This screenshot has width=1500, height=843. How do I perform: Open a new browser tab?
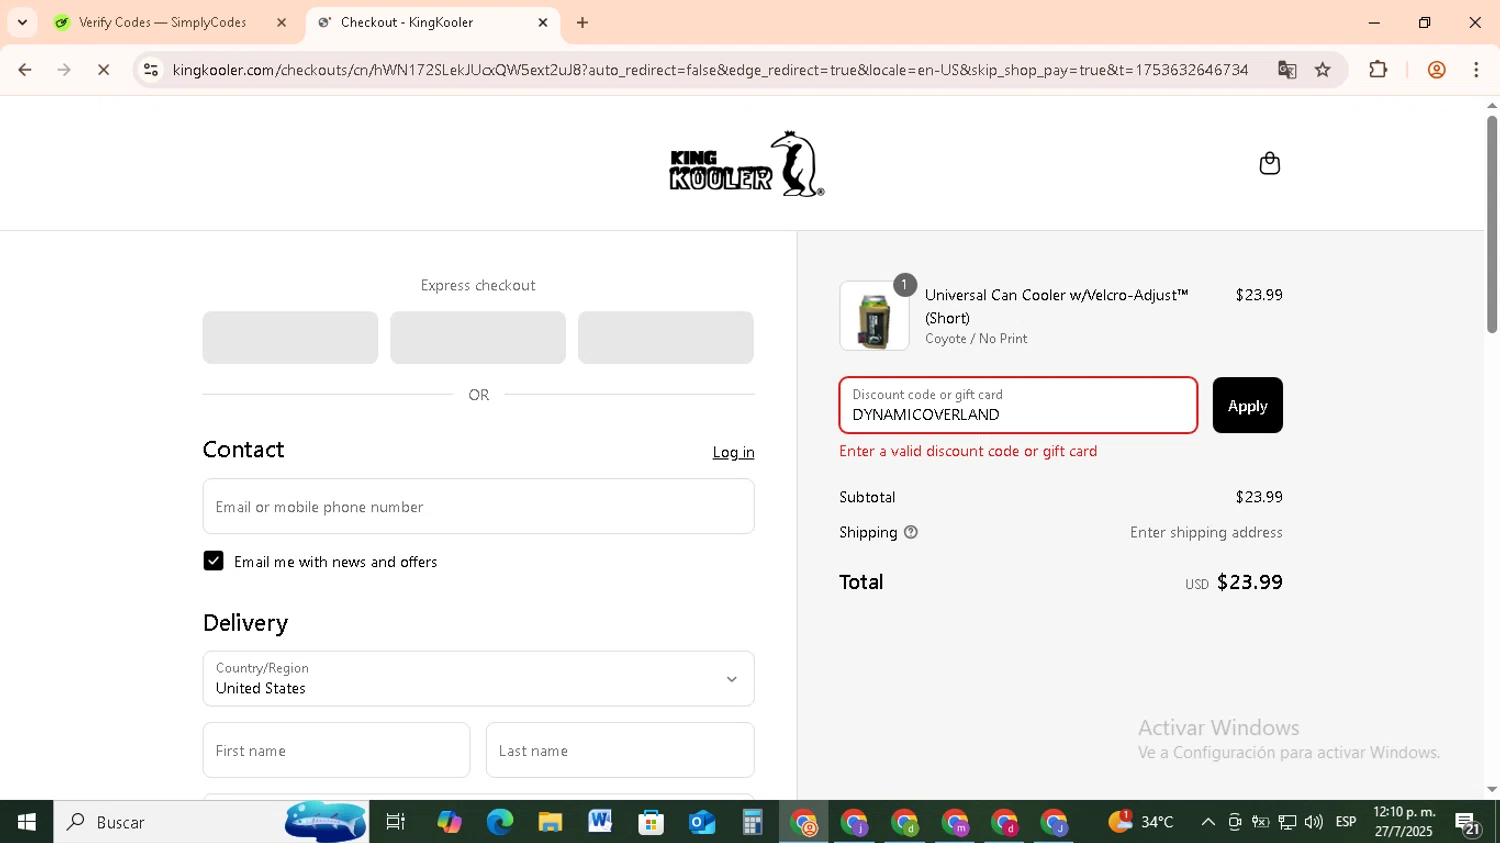coord(582,22)
